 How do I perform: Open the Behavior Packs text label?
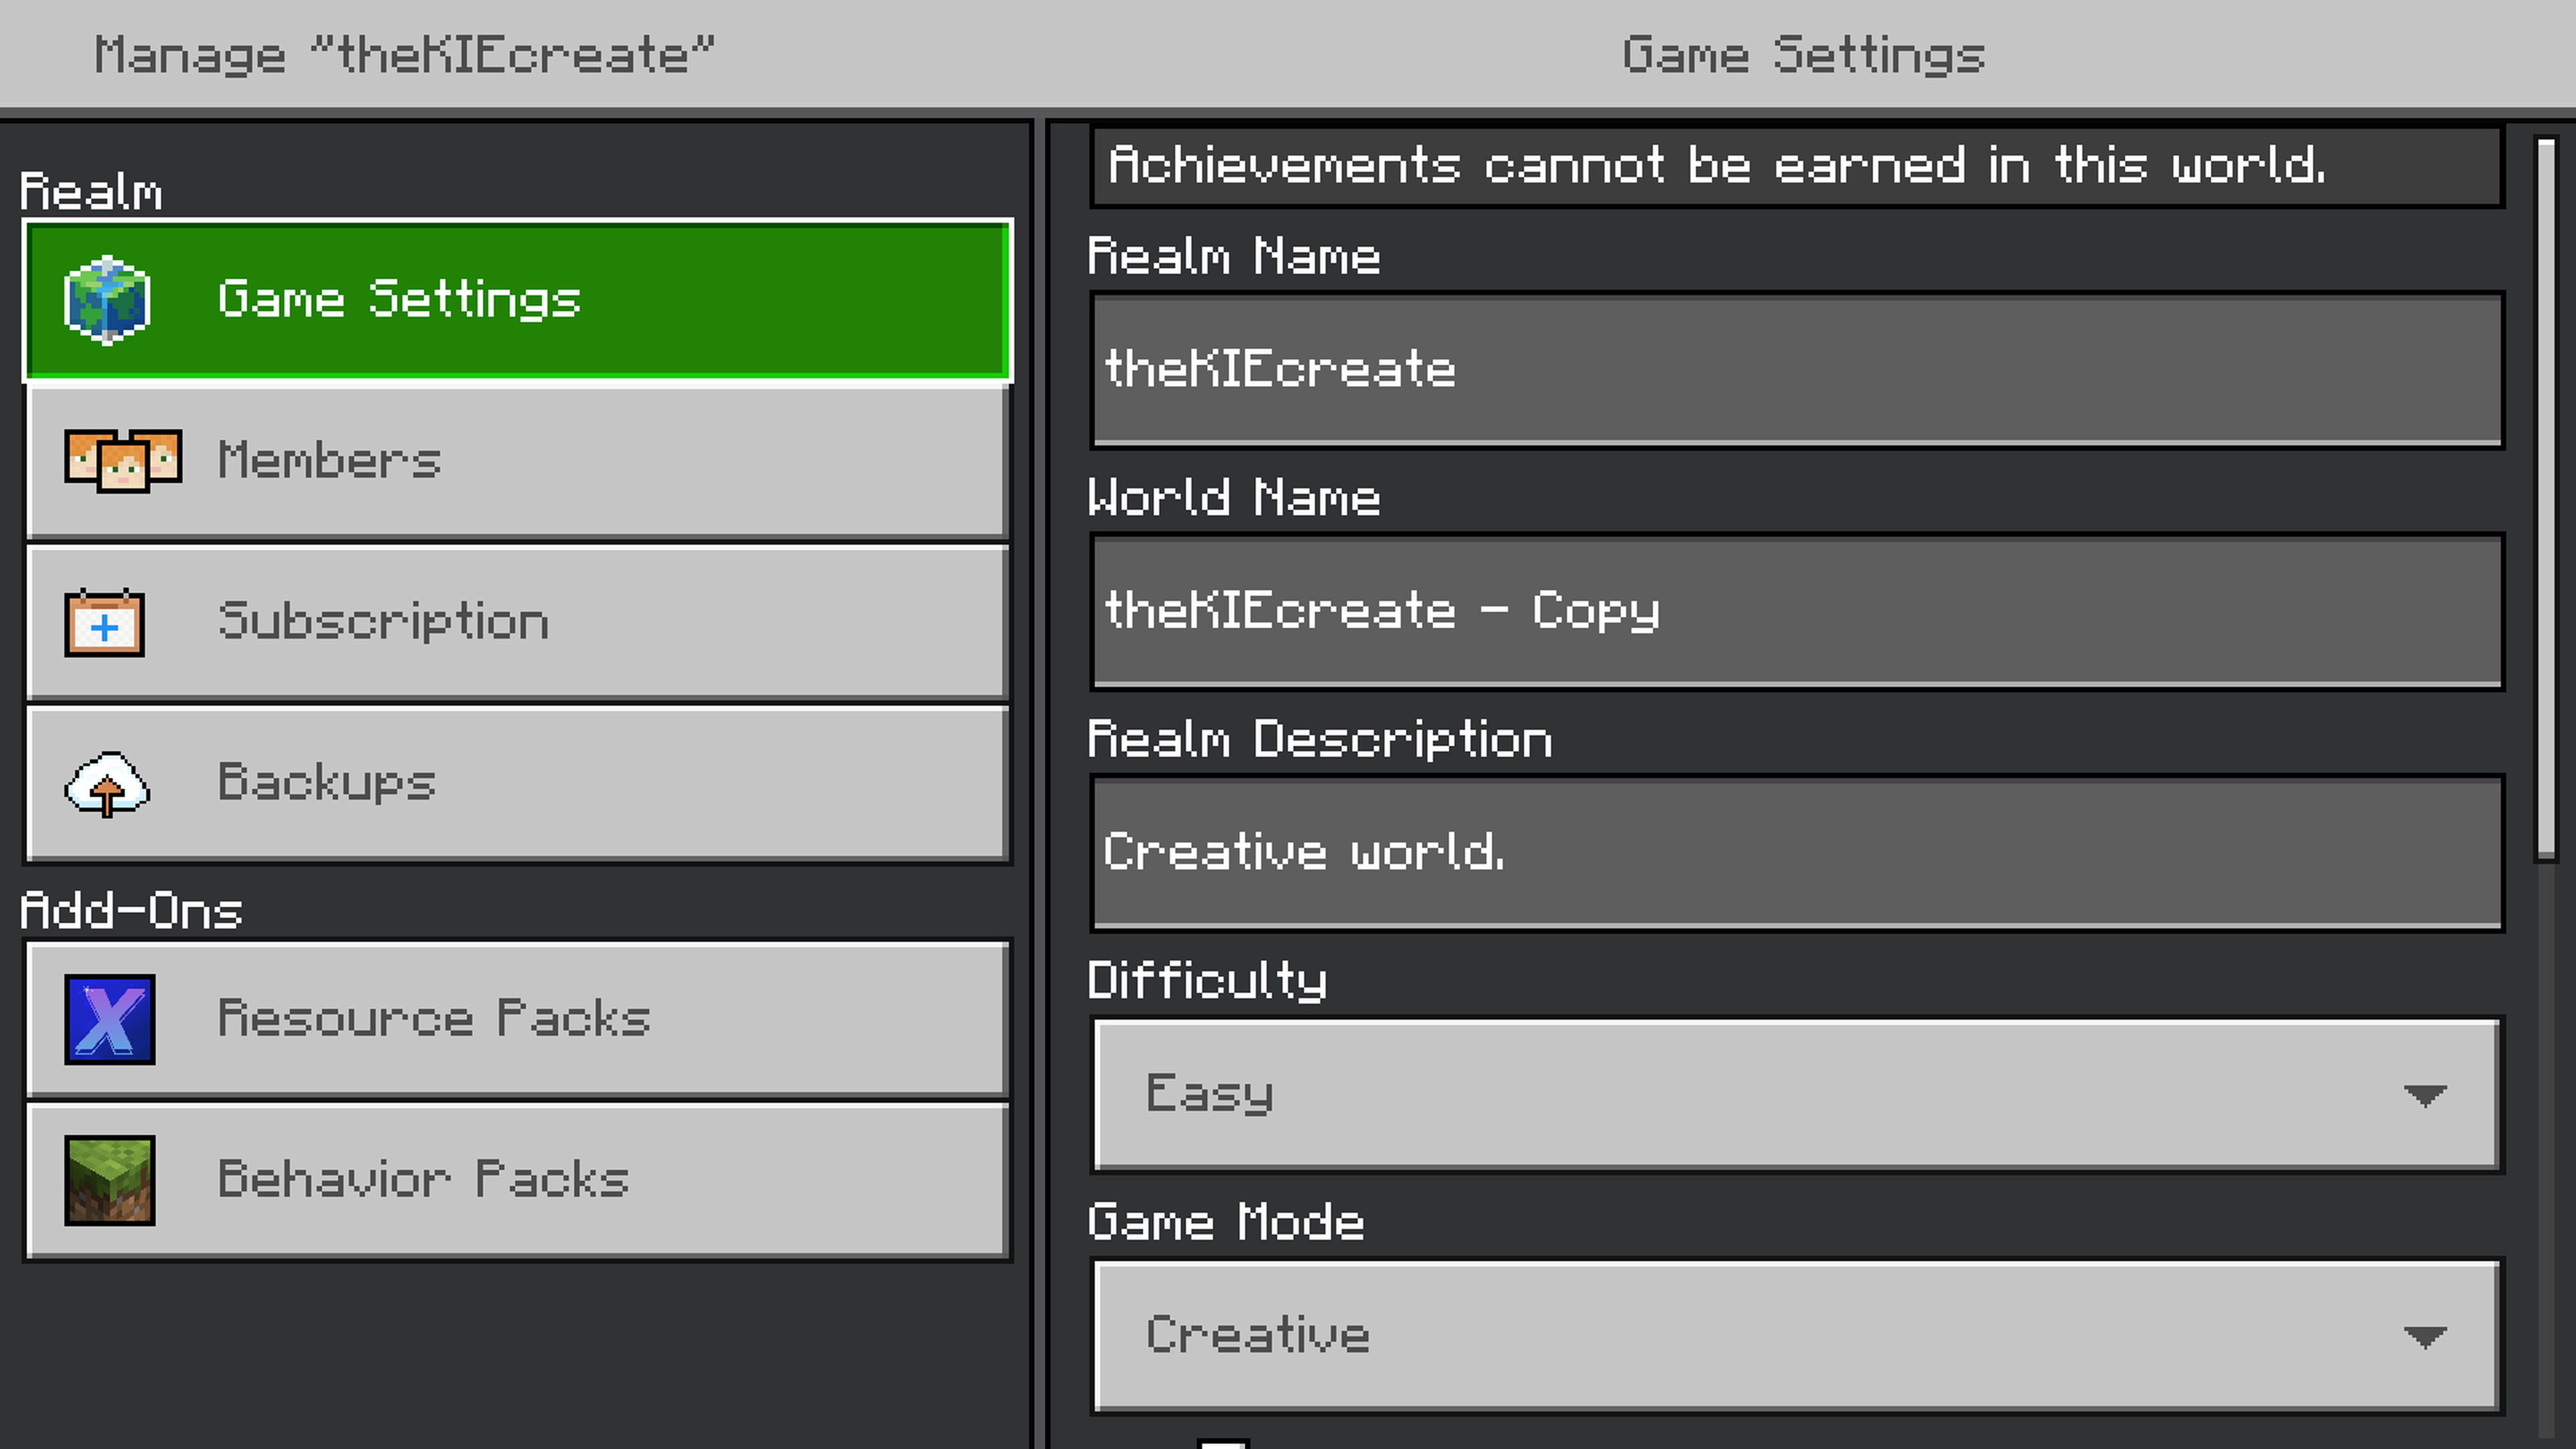tap(423, 1180)
